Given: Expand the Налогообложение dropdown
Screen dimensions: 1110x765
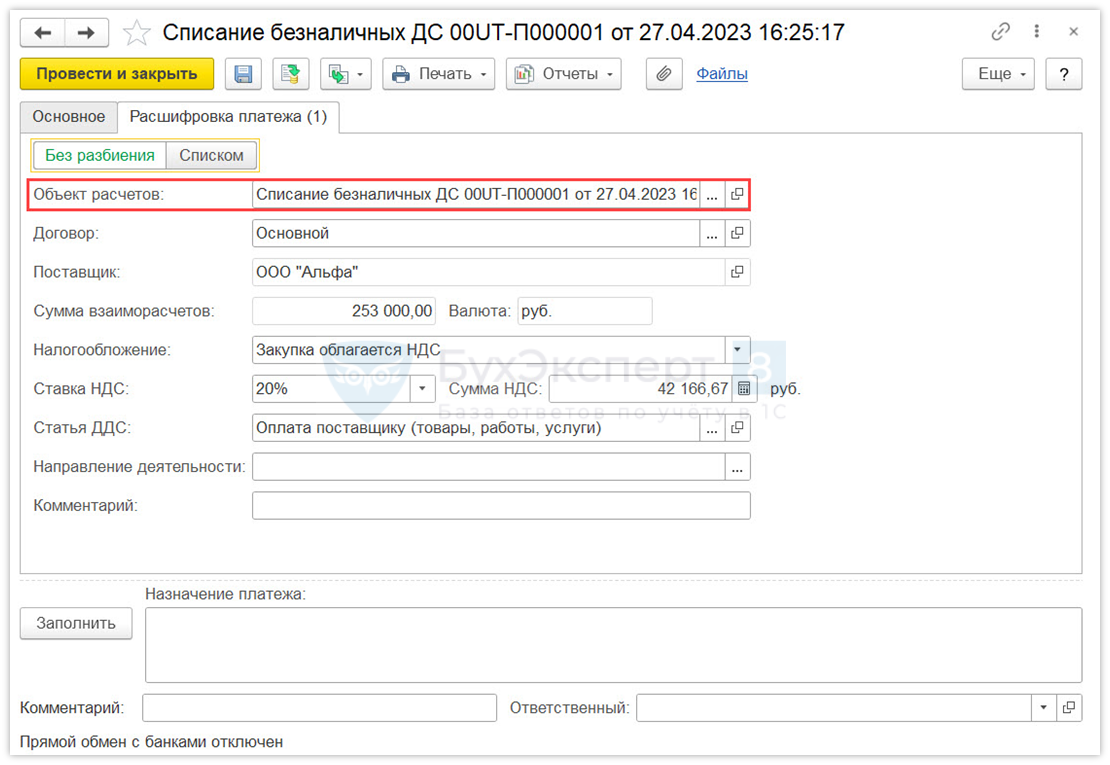Looking at the screenshot, I should point(738,350).
